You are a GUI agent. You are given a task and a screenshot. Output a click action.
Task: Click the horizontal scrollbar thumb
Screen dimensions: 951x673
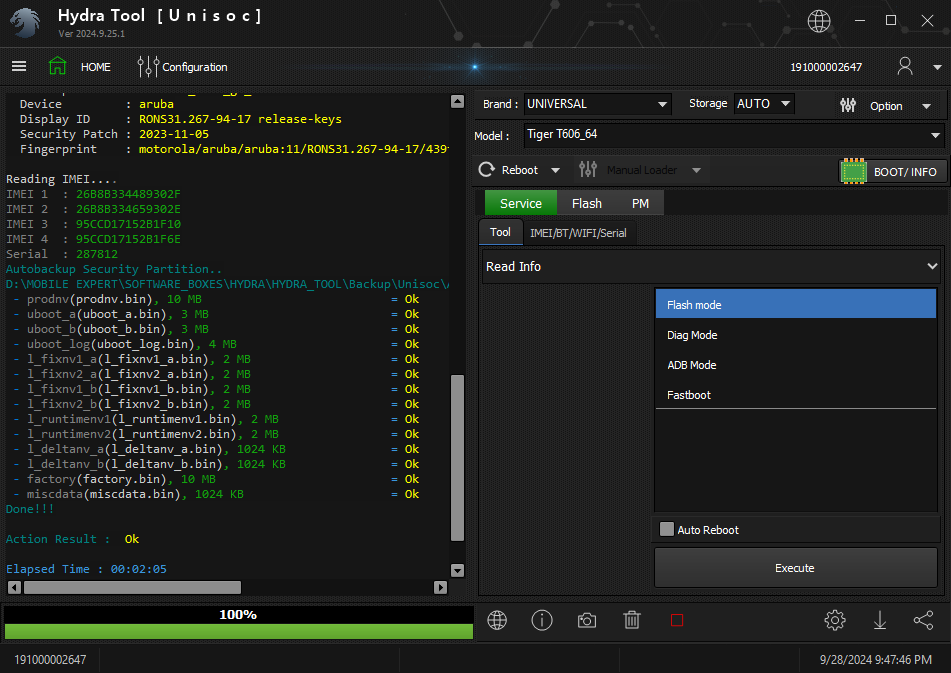click(132, 587)
